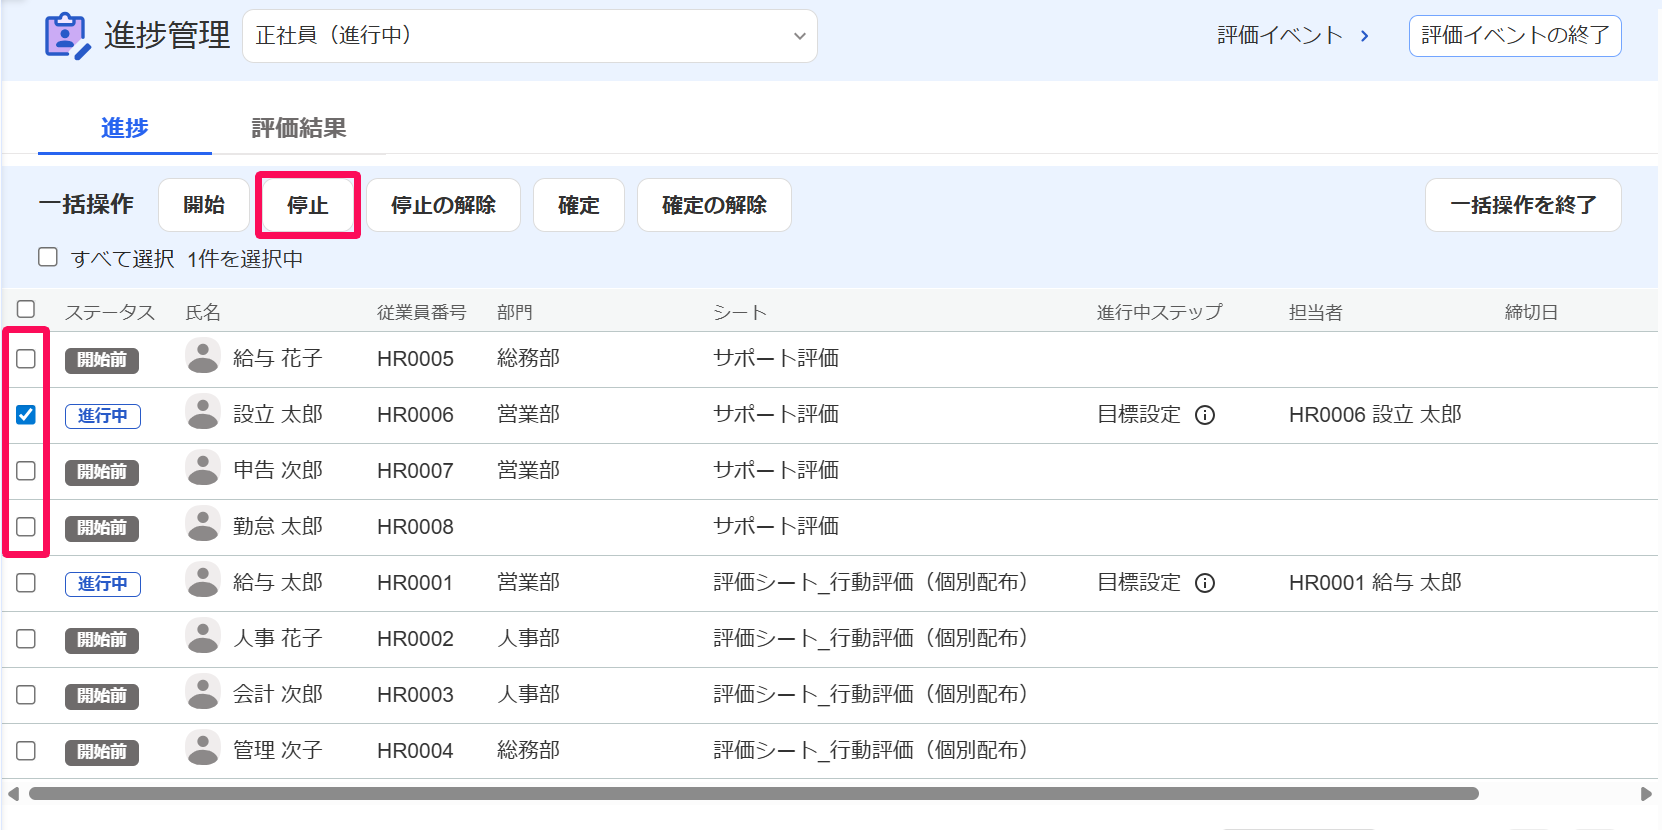Click the scroll left arrow of horizontal scrollbar
The height and width of the screenshot is (830, 1662).
(13, 794)
